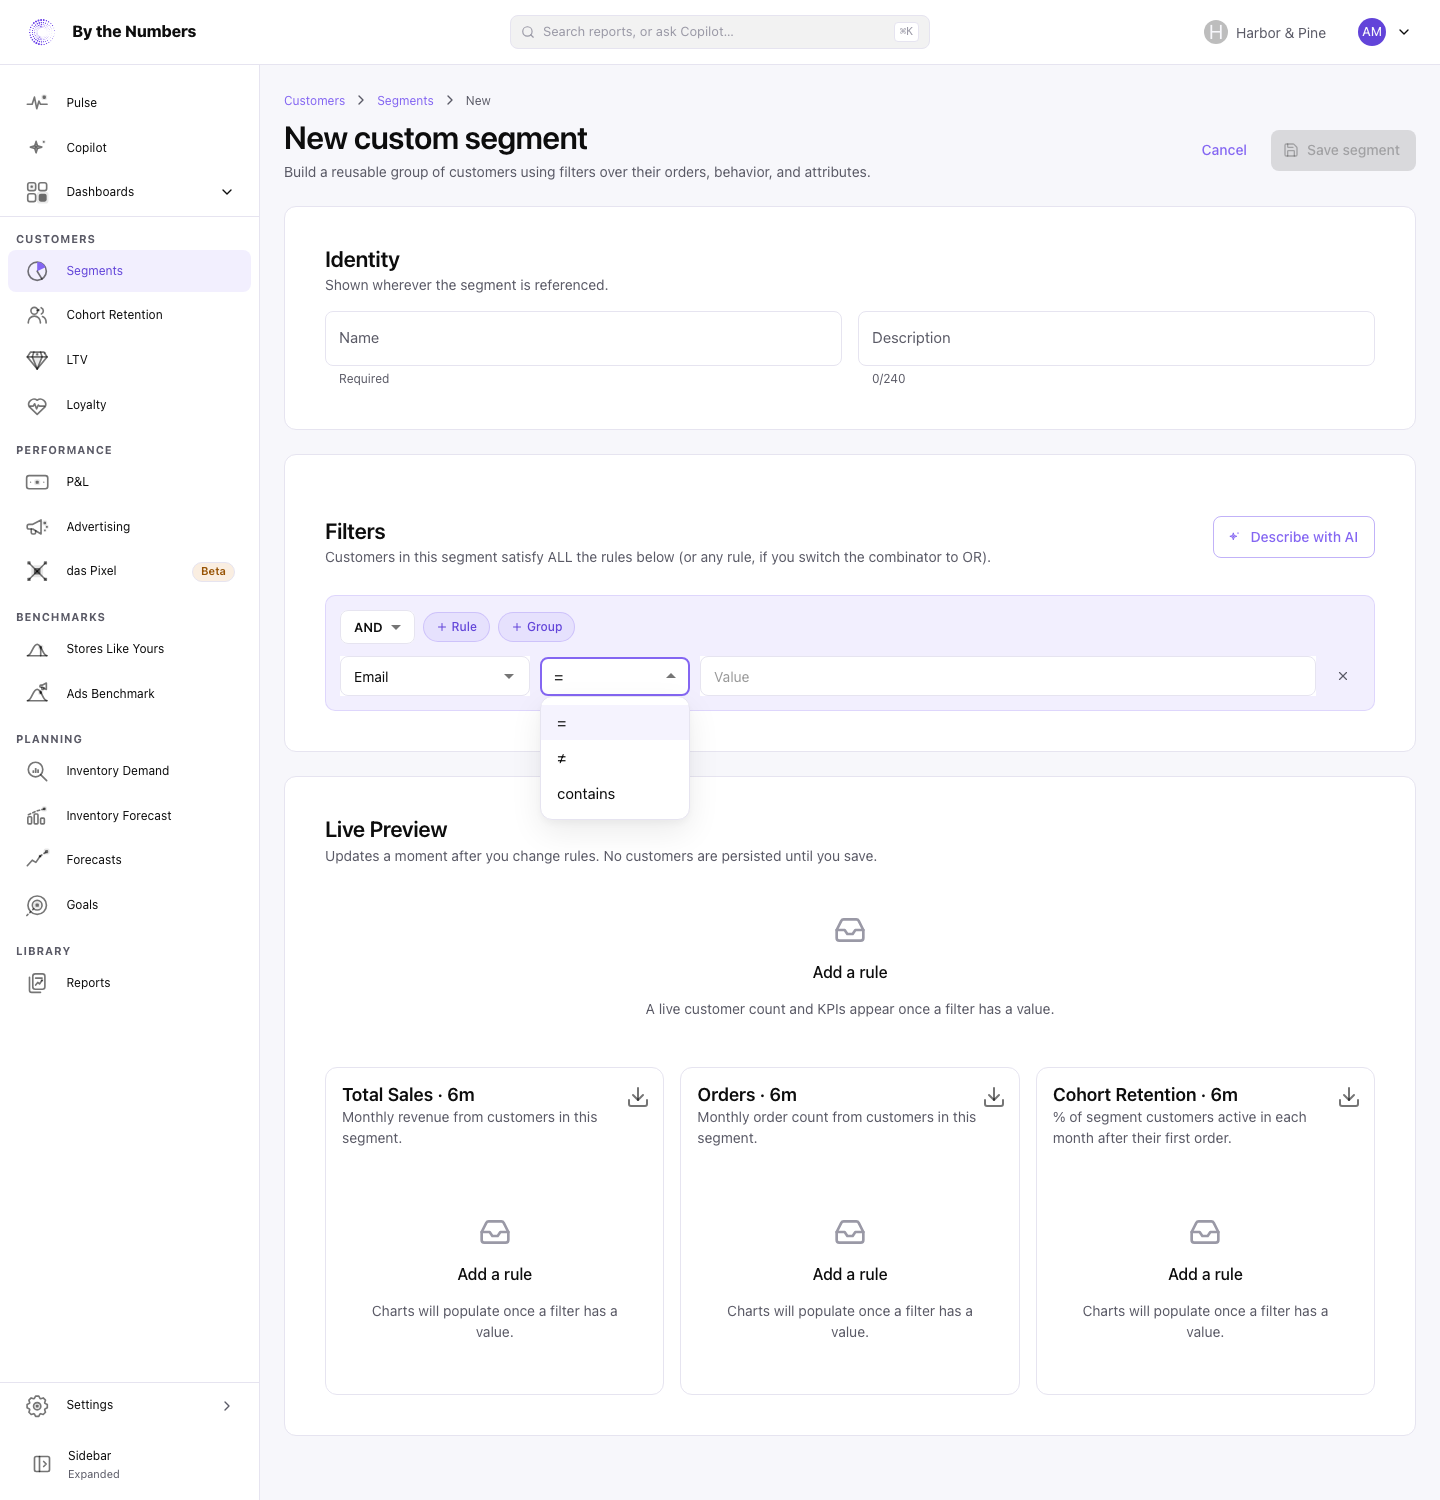Image resolution: width=1440 pixels, height=1500 pixels.
Task: Click the Advertising megaphone icon
Action: 37,527
